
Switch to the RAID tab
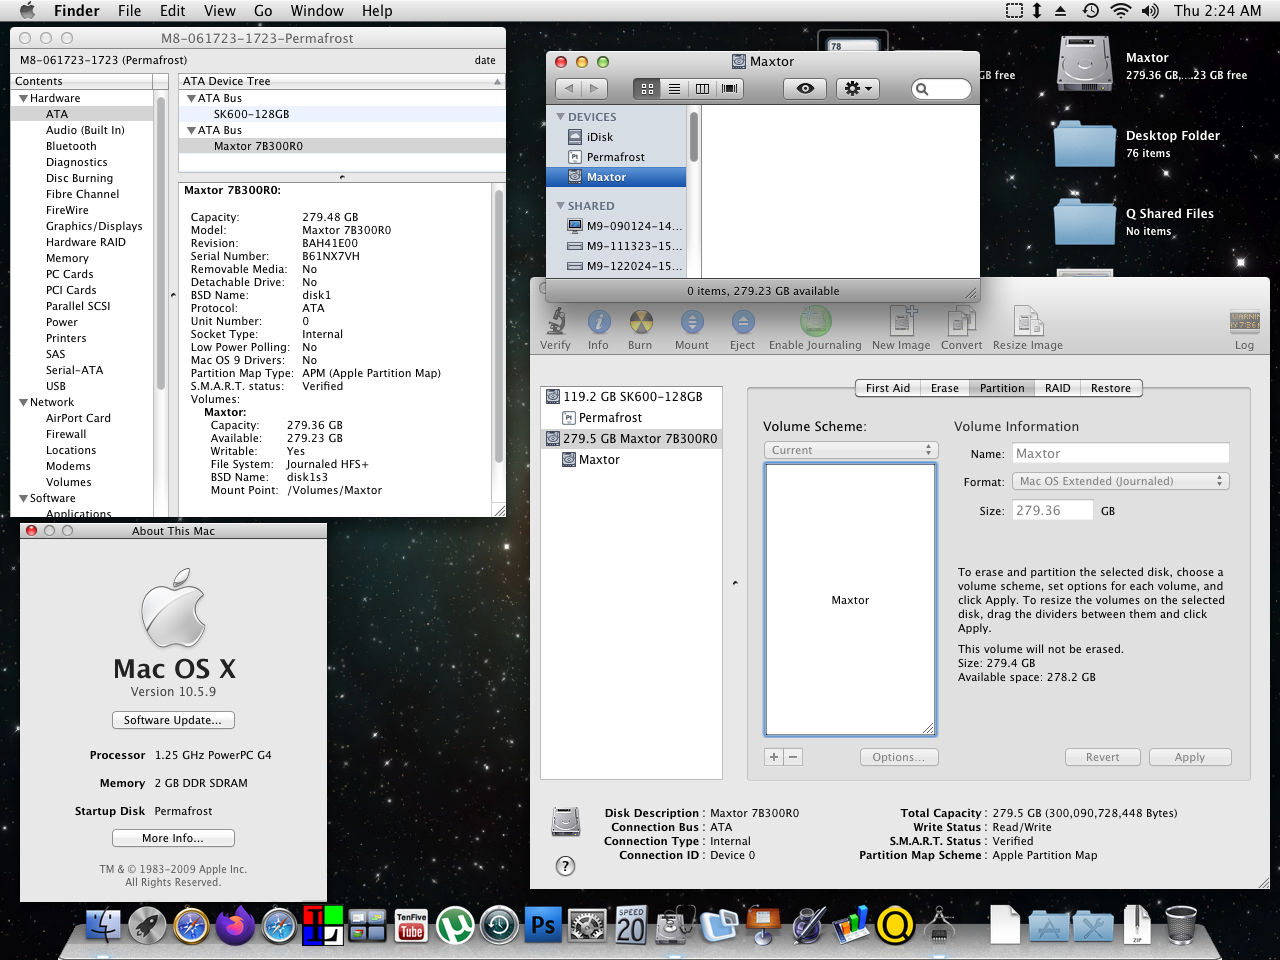[x=1057, y=388]
